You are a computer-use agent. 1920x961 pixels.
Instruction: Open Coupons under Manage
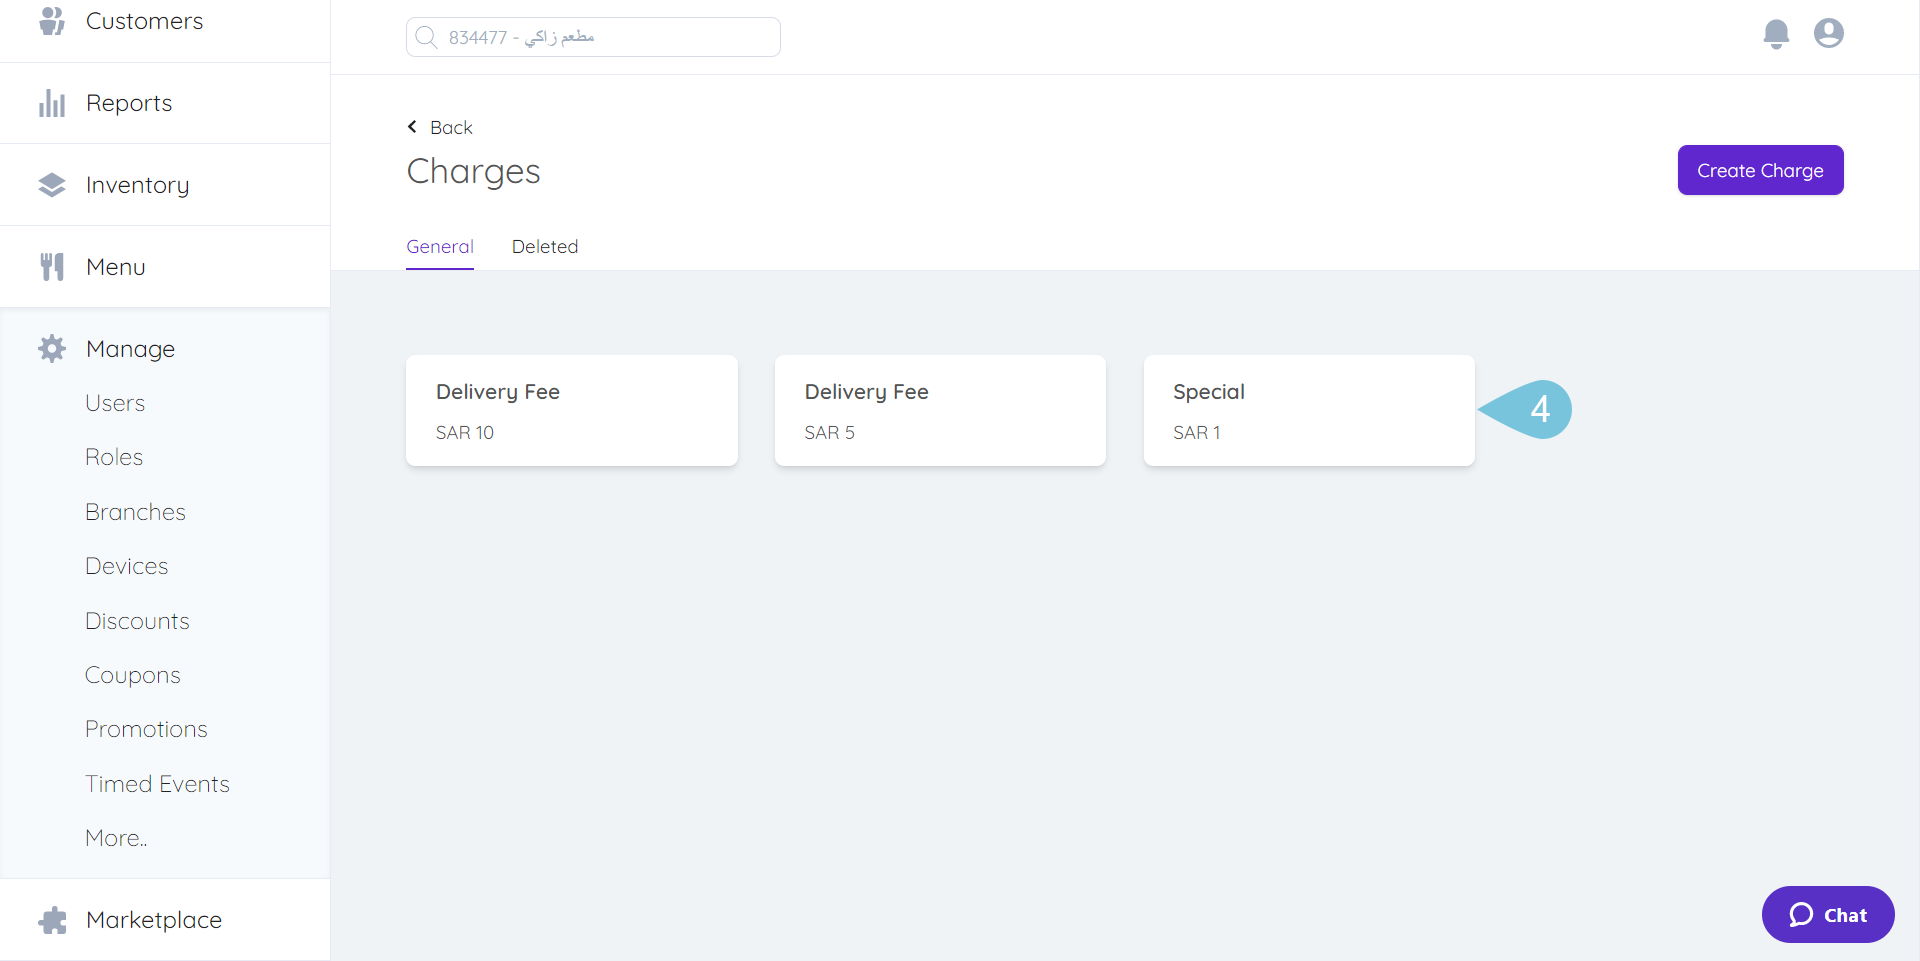coord(132,675)
